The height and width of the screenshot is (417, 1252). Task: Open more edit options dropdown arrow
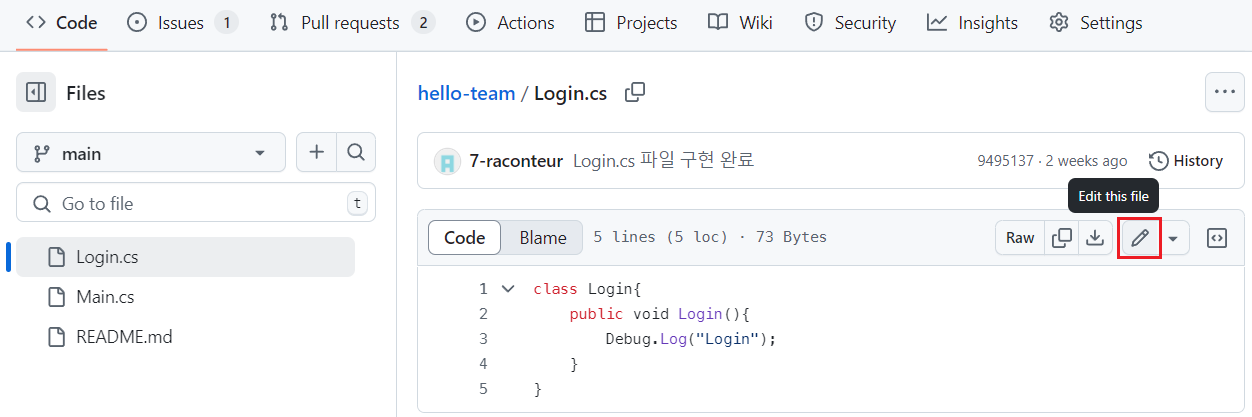[x=1173, y=237]
